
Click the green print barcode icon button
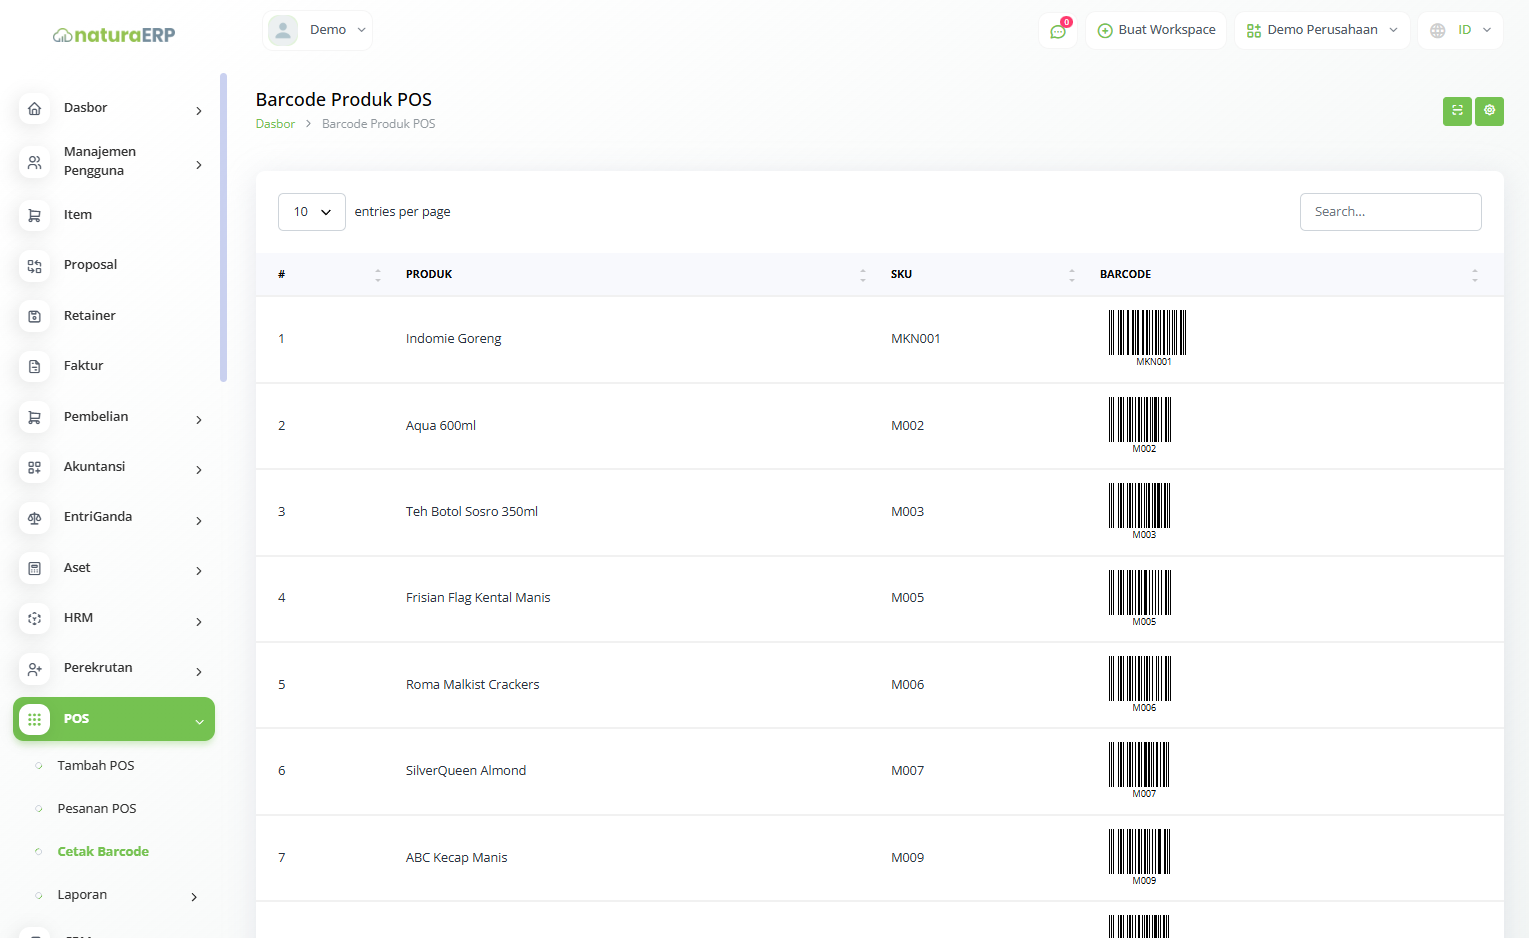tap(1457, 111)
